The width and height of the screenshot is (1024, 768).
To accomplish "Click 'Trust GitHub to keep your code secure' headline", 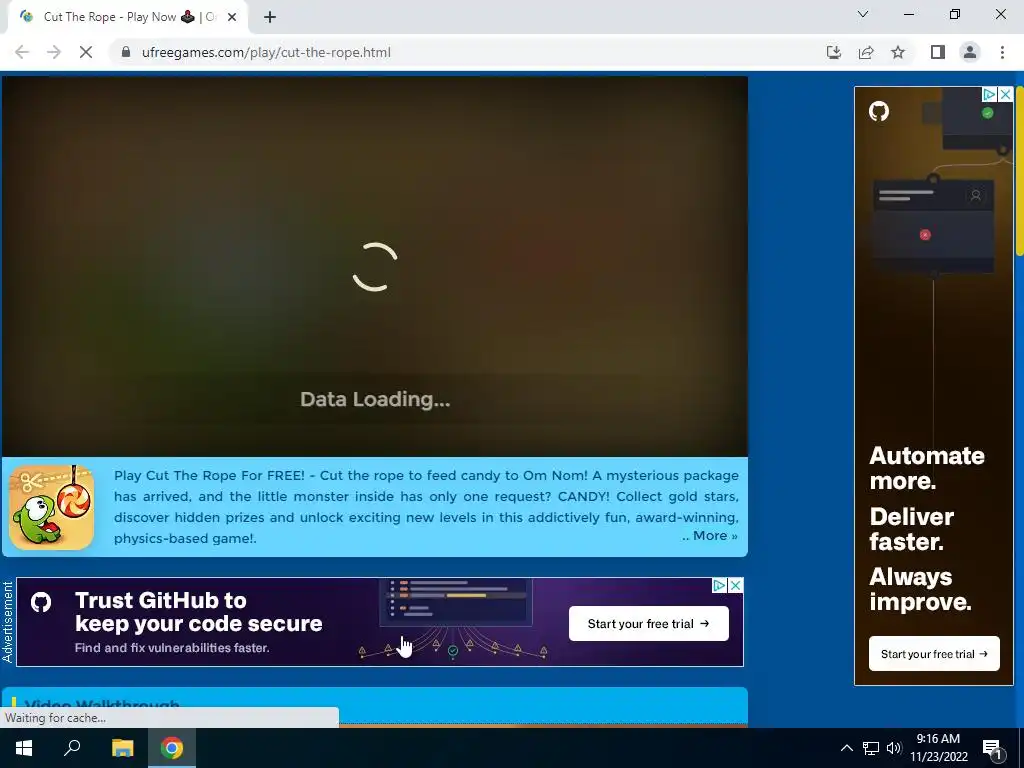I will tap(199, 612).
